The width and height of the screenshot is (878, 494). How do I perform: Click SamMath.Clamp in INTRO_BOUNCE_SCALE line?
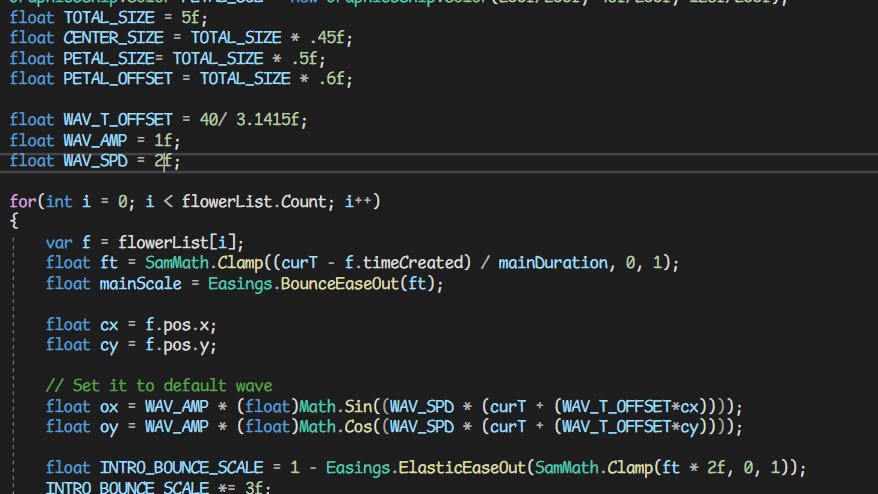[x=594, y=468]
